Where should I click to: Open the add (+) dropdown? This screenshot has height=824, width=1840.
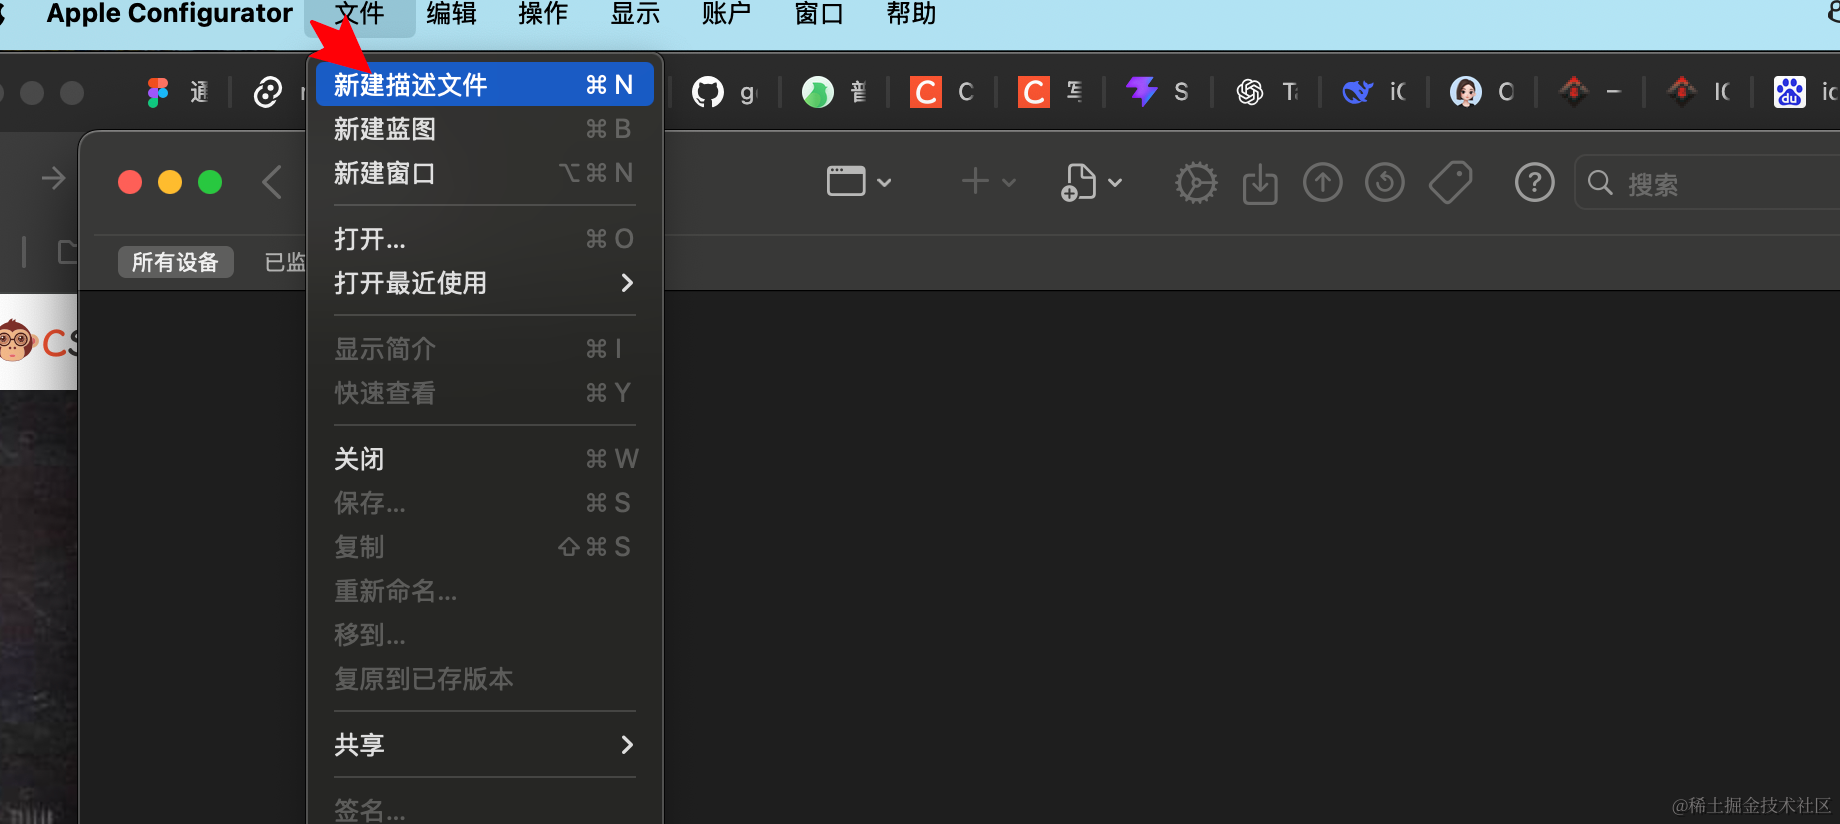pos(988,182)
